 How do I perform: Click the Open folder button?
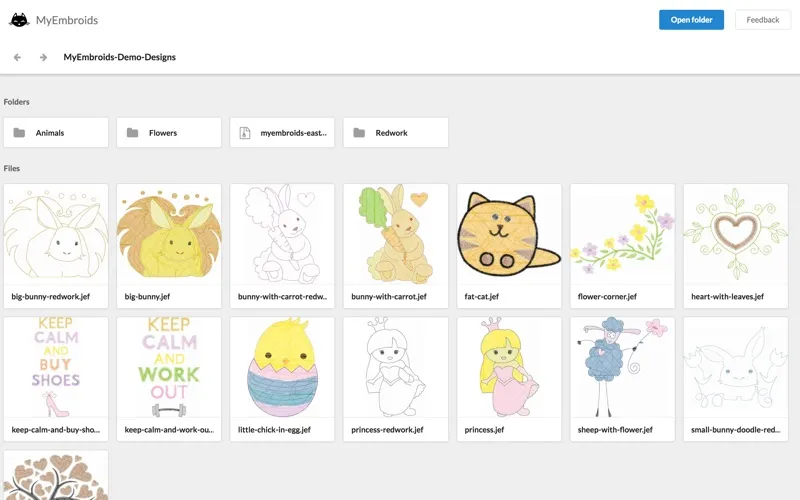click(691, 20)
